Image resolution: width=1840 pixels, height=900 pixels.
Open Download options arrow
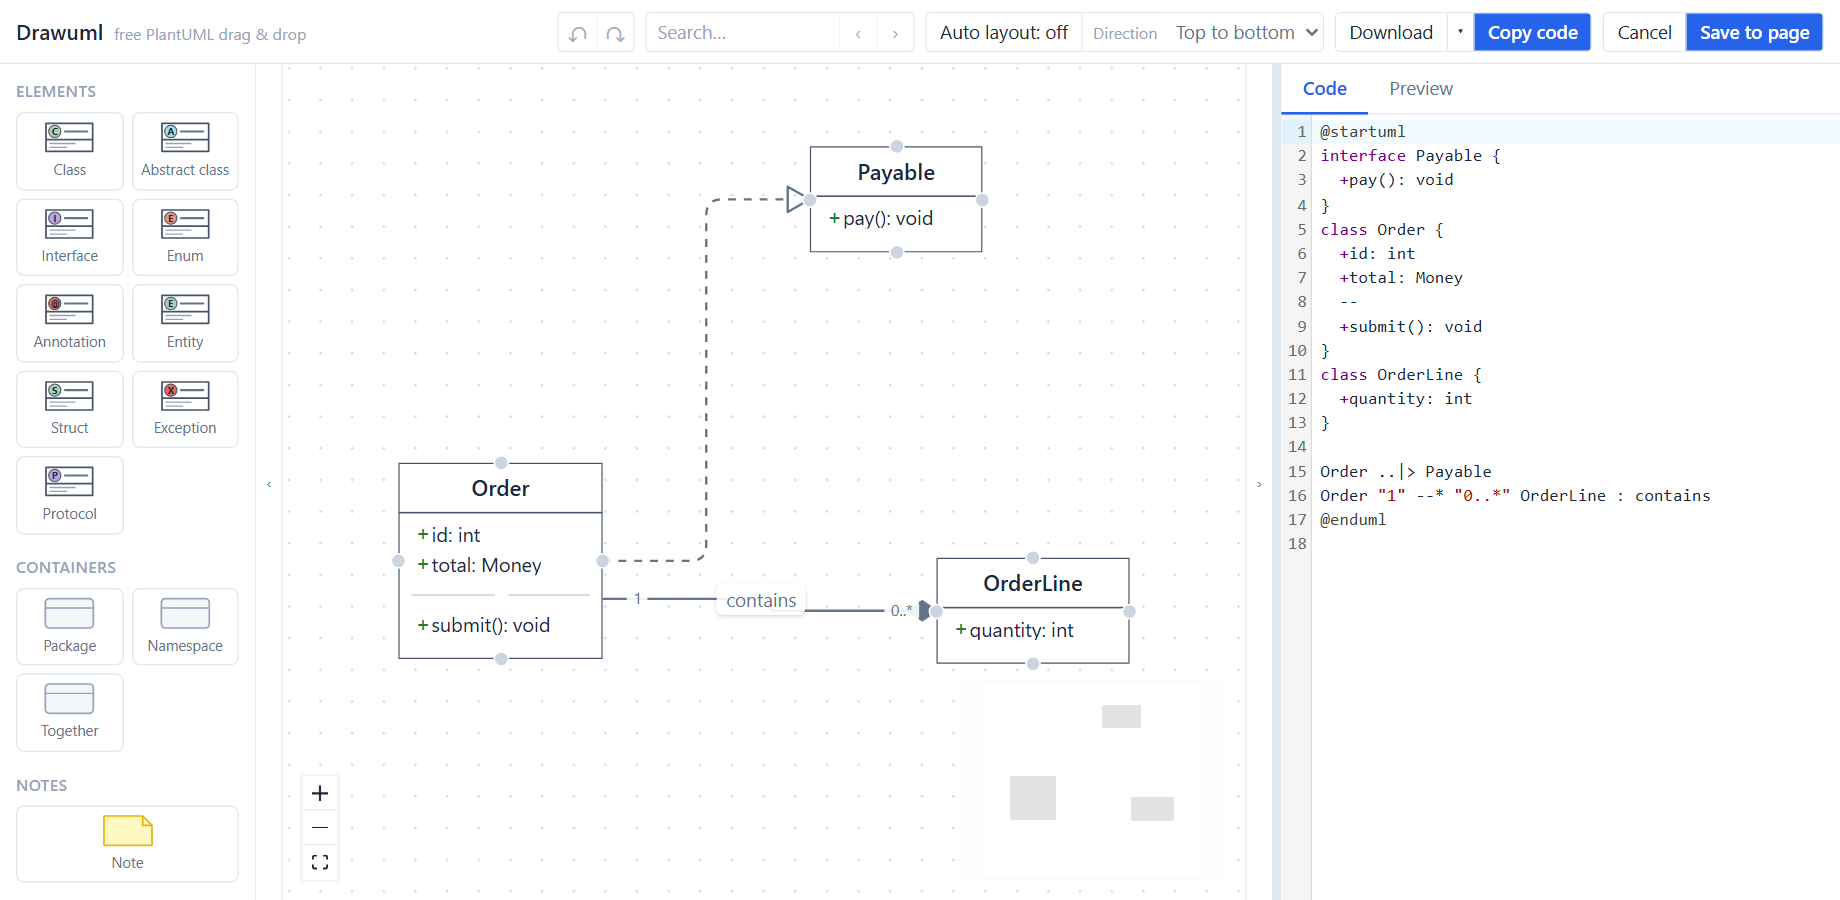(x=1460, y=33)
